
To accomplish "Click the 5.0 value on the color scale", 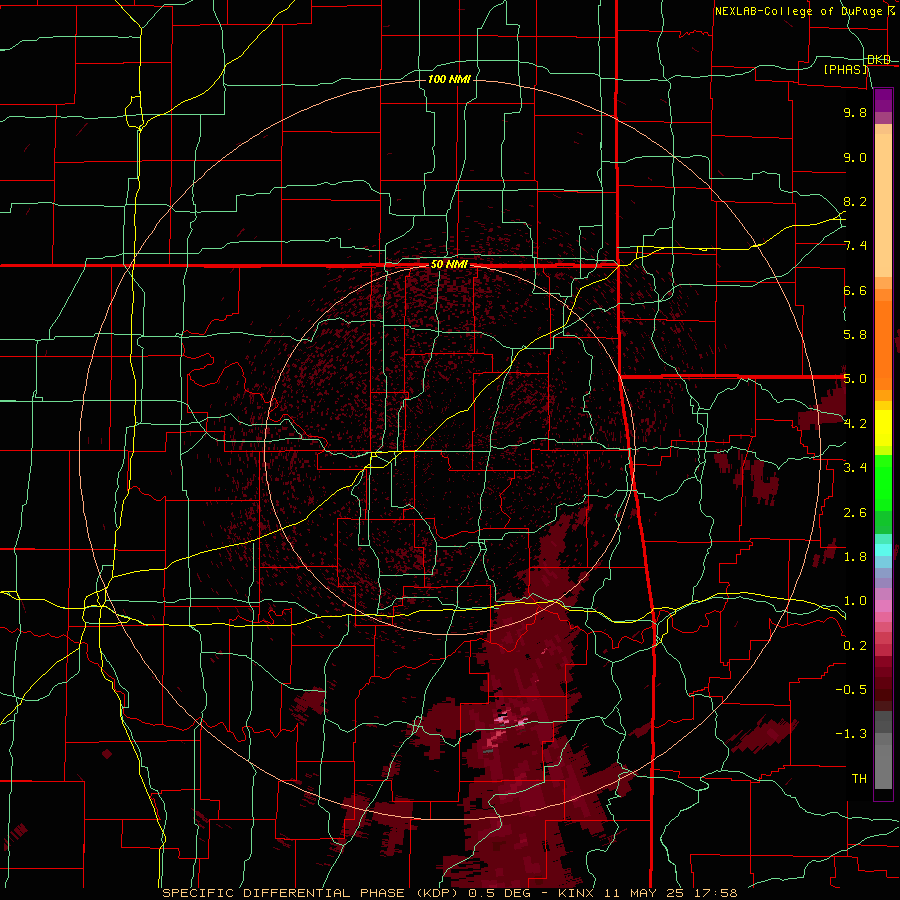I will click(855, 379).
